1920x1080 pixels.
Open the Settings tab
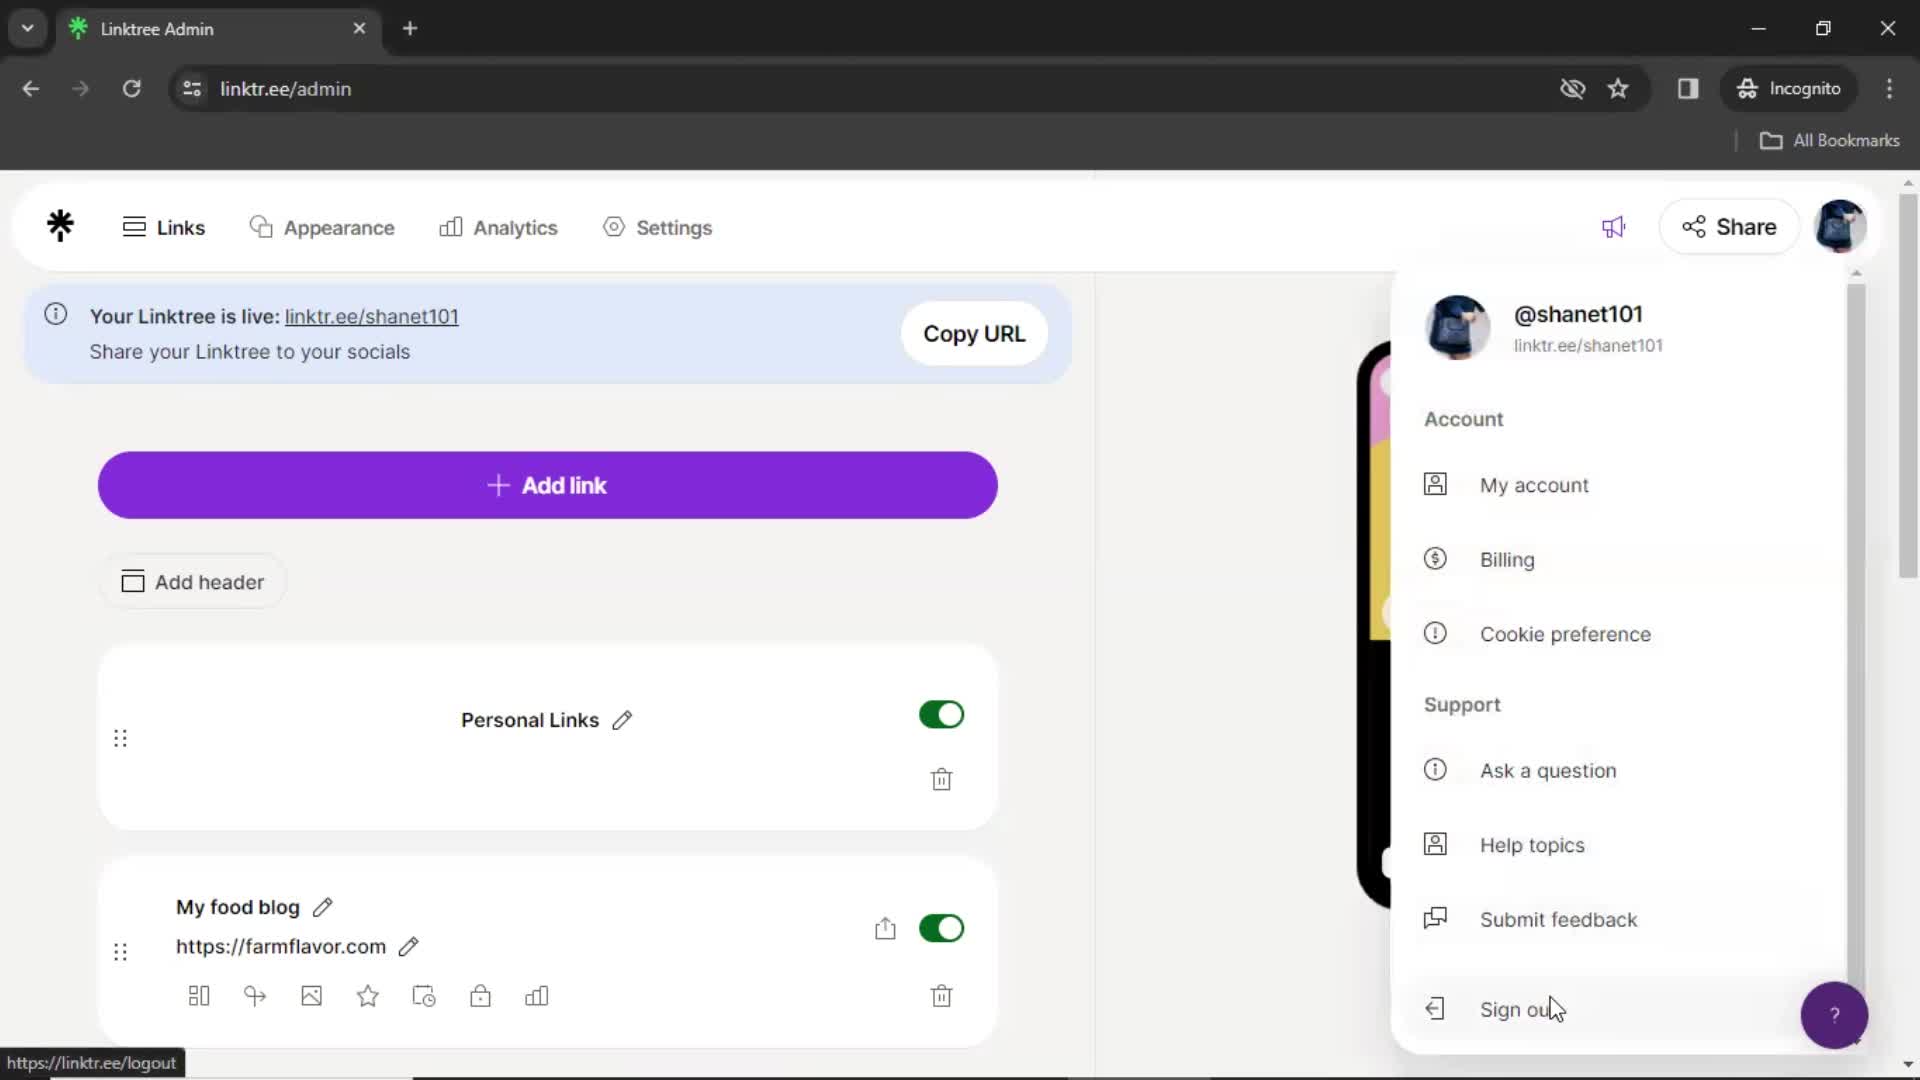pos(658,227)
